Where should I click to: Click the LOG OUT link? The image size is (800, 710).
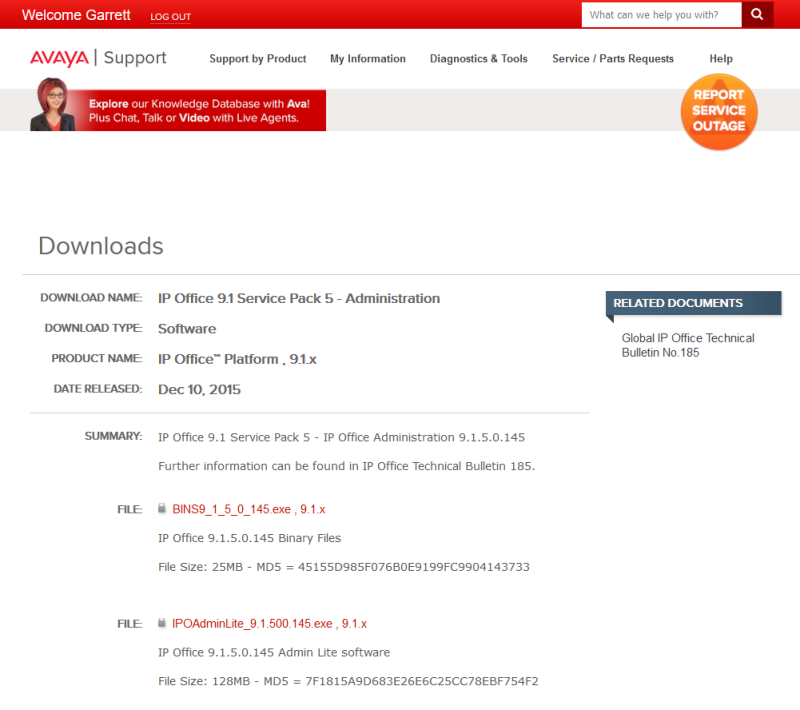coord(170,16)
